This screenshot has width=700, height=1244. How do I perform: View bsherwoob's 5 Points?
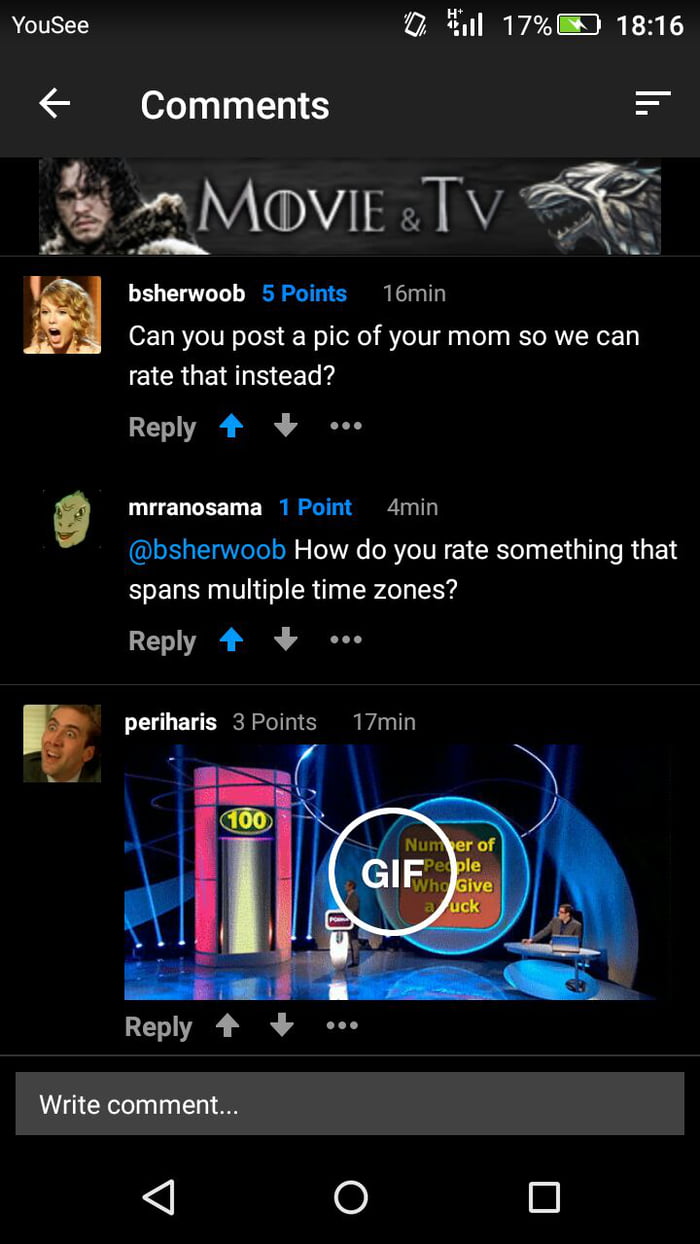pyautogui.click(x=304, y=293)
